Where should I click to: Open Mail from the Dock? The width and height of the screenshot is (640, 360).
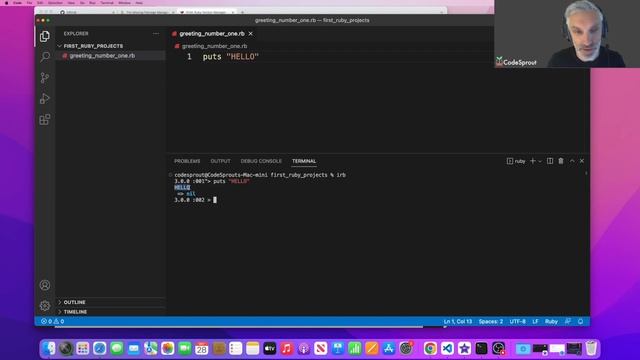133,349
